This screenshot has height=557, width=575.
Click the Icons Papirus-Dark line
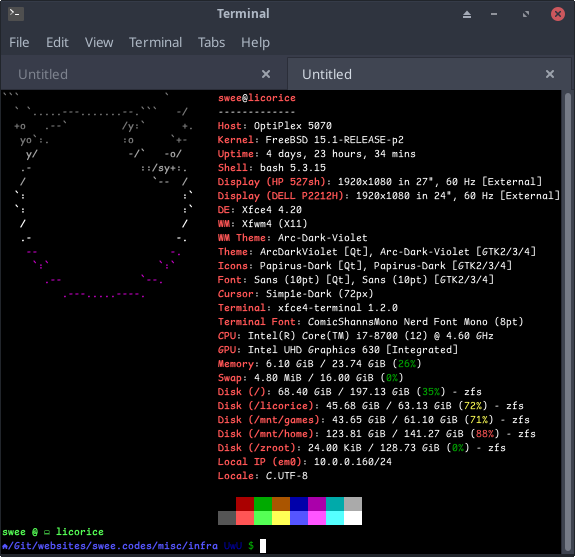tap(365, 265)
